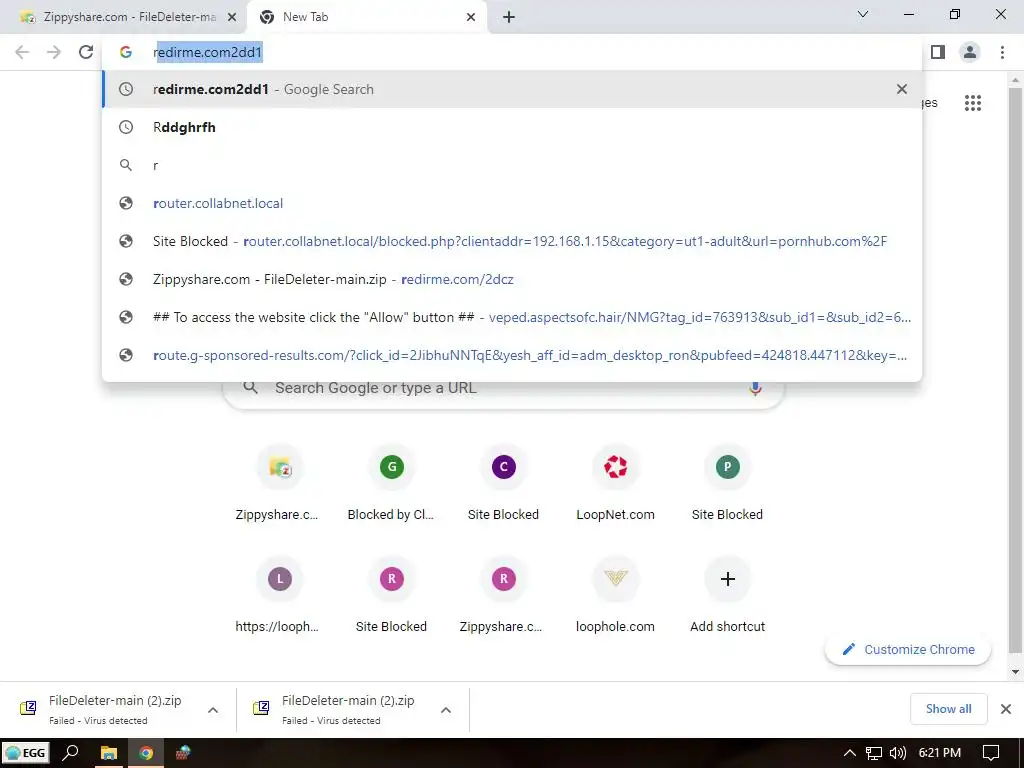Viewport: 1024px width, 768px height.
Task: Go forward with the forward arrow
Action: tap(54, 52)
